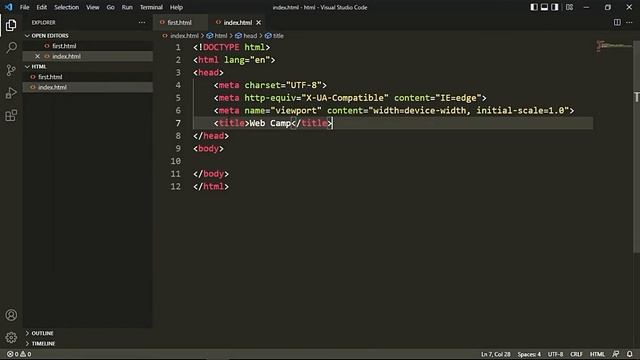Click the 'UTF-8' charset value in code
Image resolution: width=640 pixels, height=360 pixels.
(304, 85)
